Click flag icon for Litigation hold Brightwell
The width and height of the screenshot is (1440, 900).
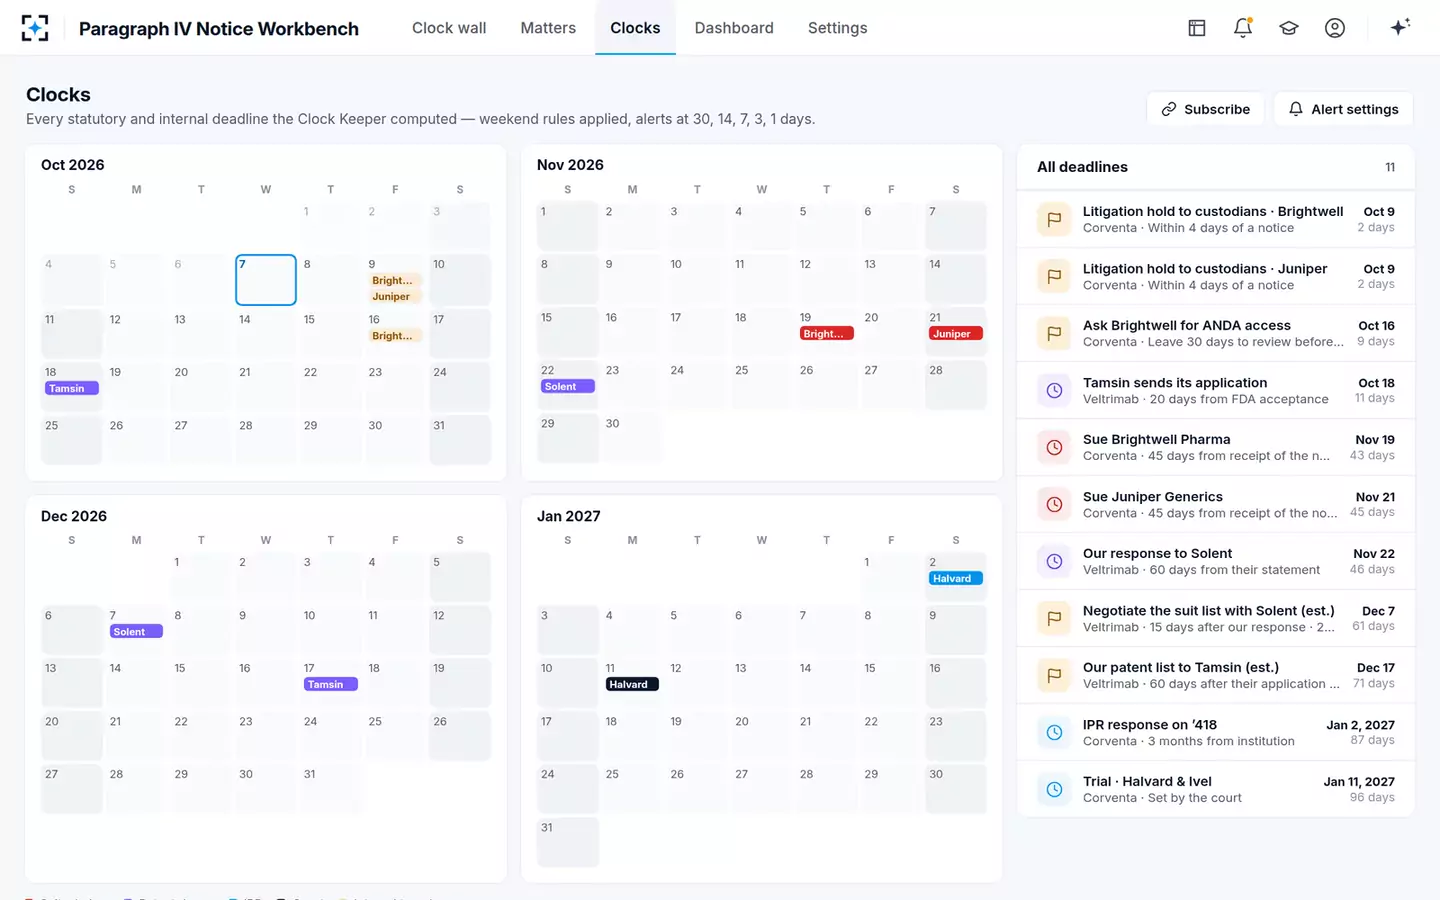[1054, 219]
